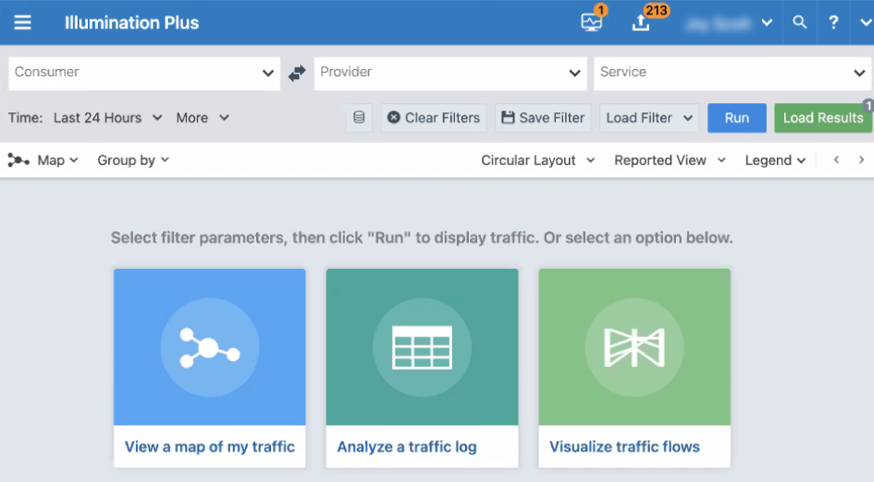
Task: Open the Time Last 24 Hours dropdown
Action: (x=107, y=118)
